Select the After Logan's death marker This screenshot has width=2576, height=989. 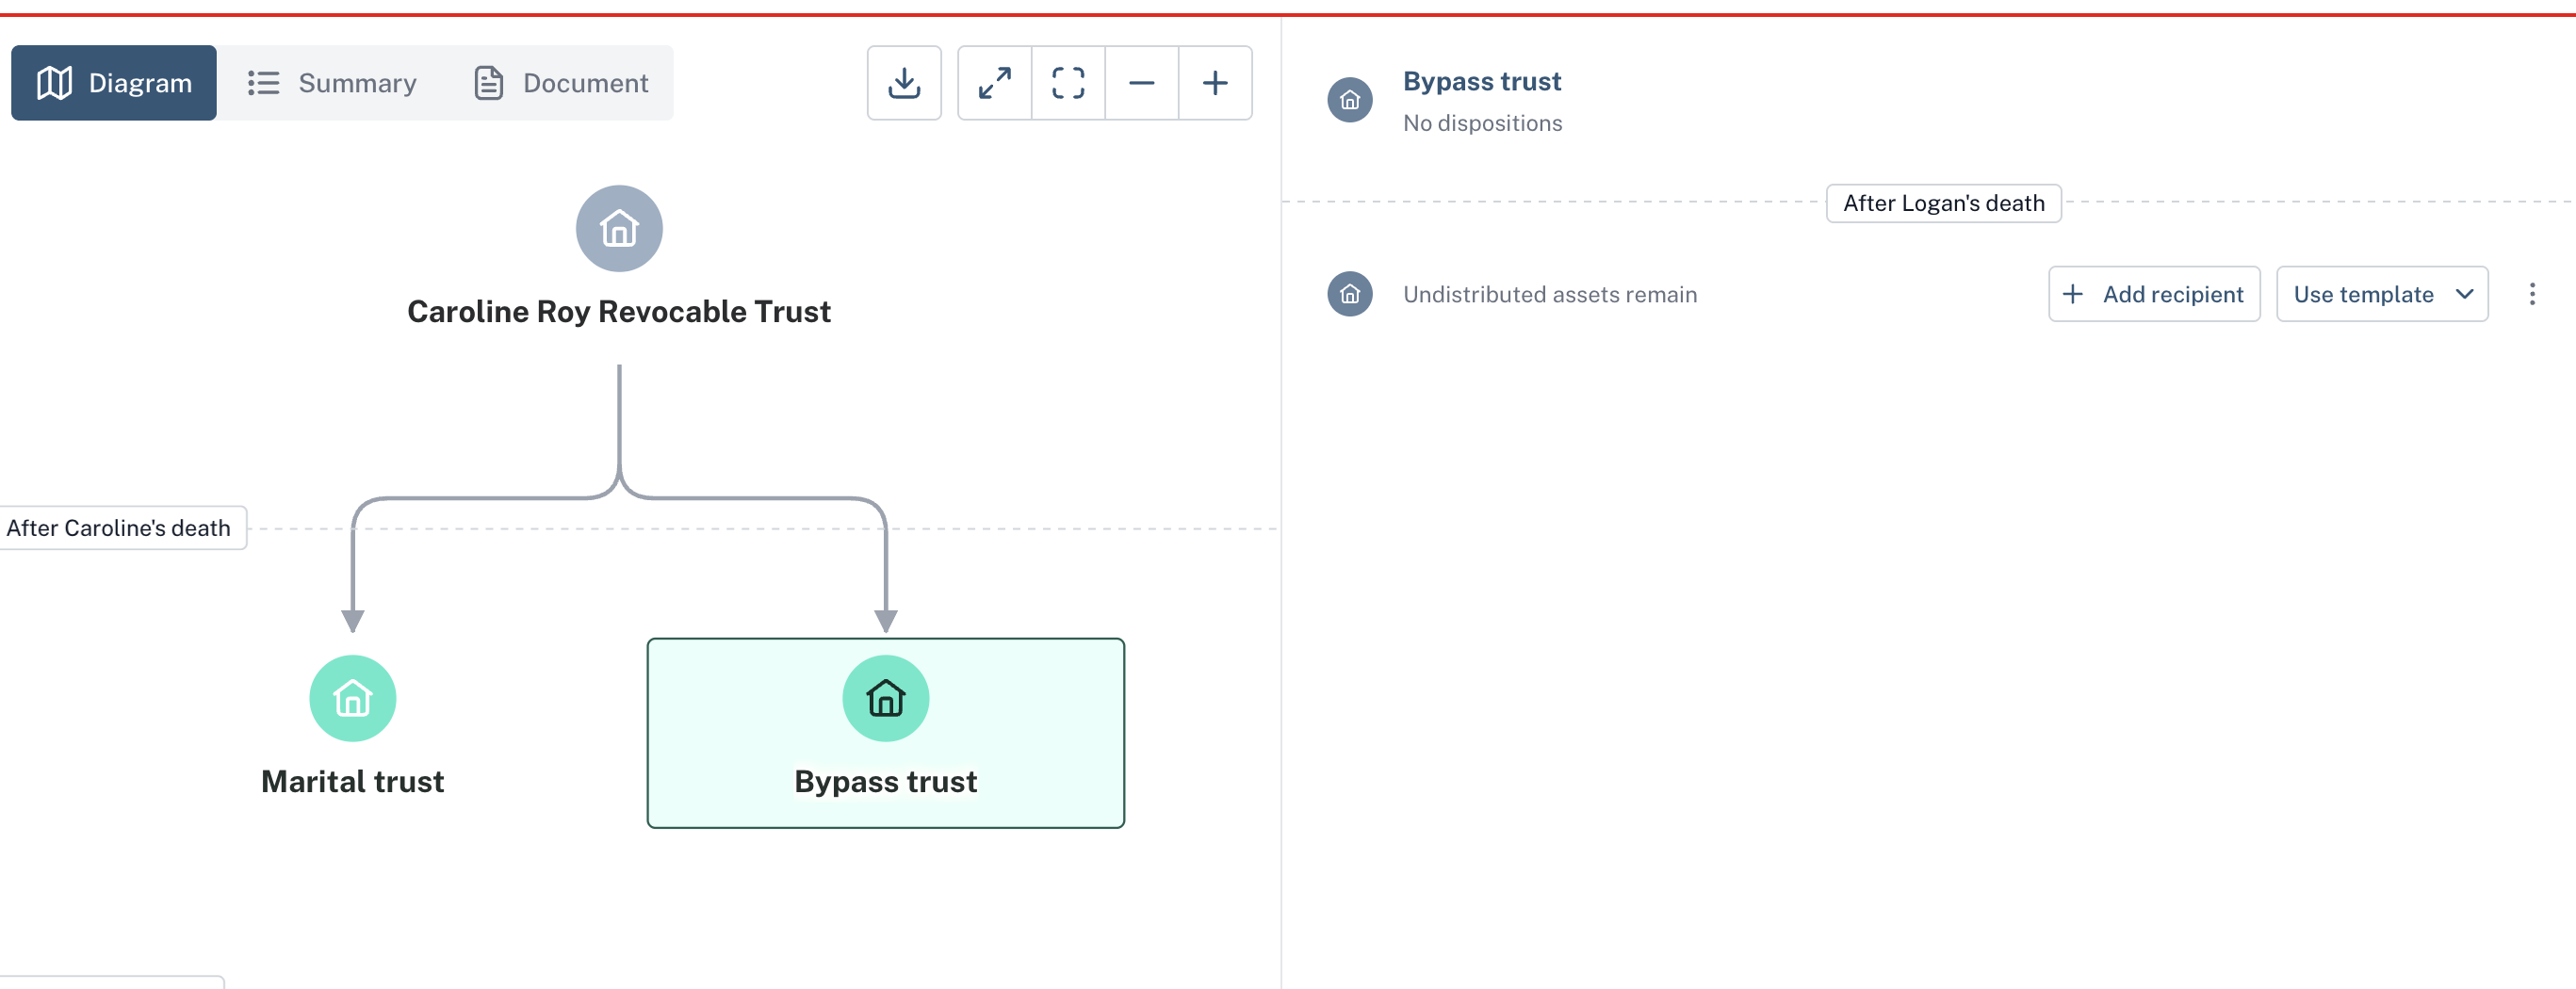[1943, 203]
